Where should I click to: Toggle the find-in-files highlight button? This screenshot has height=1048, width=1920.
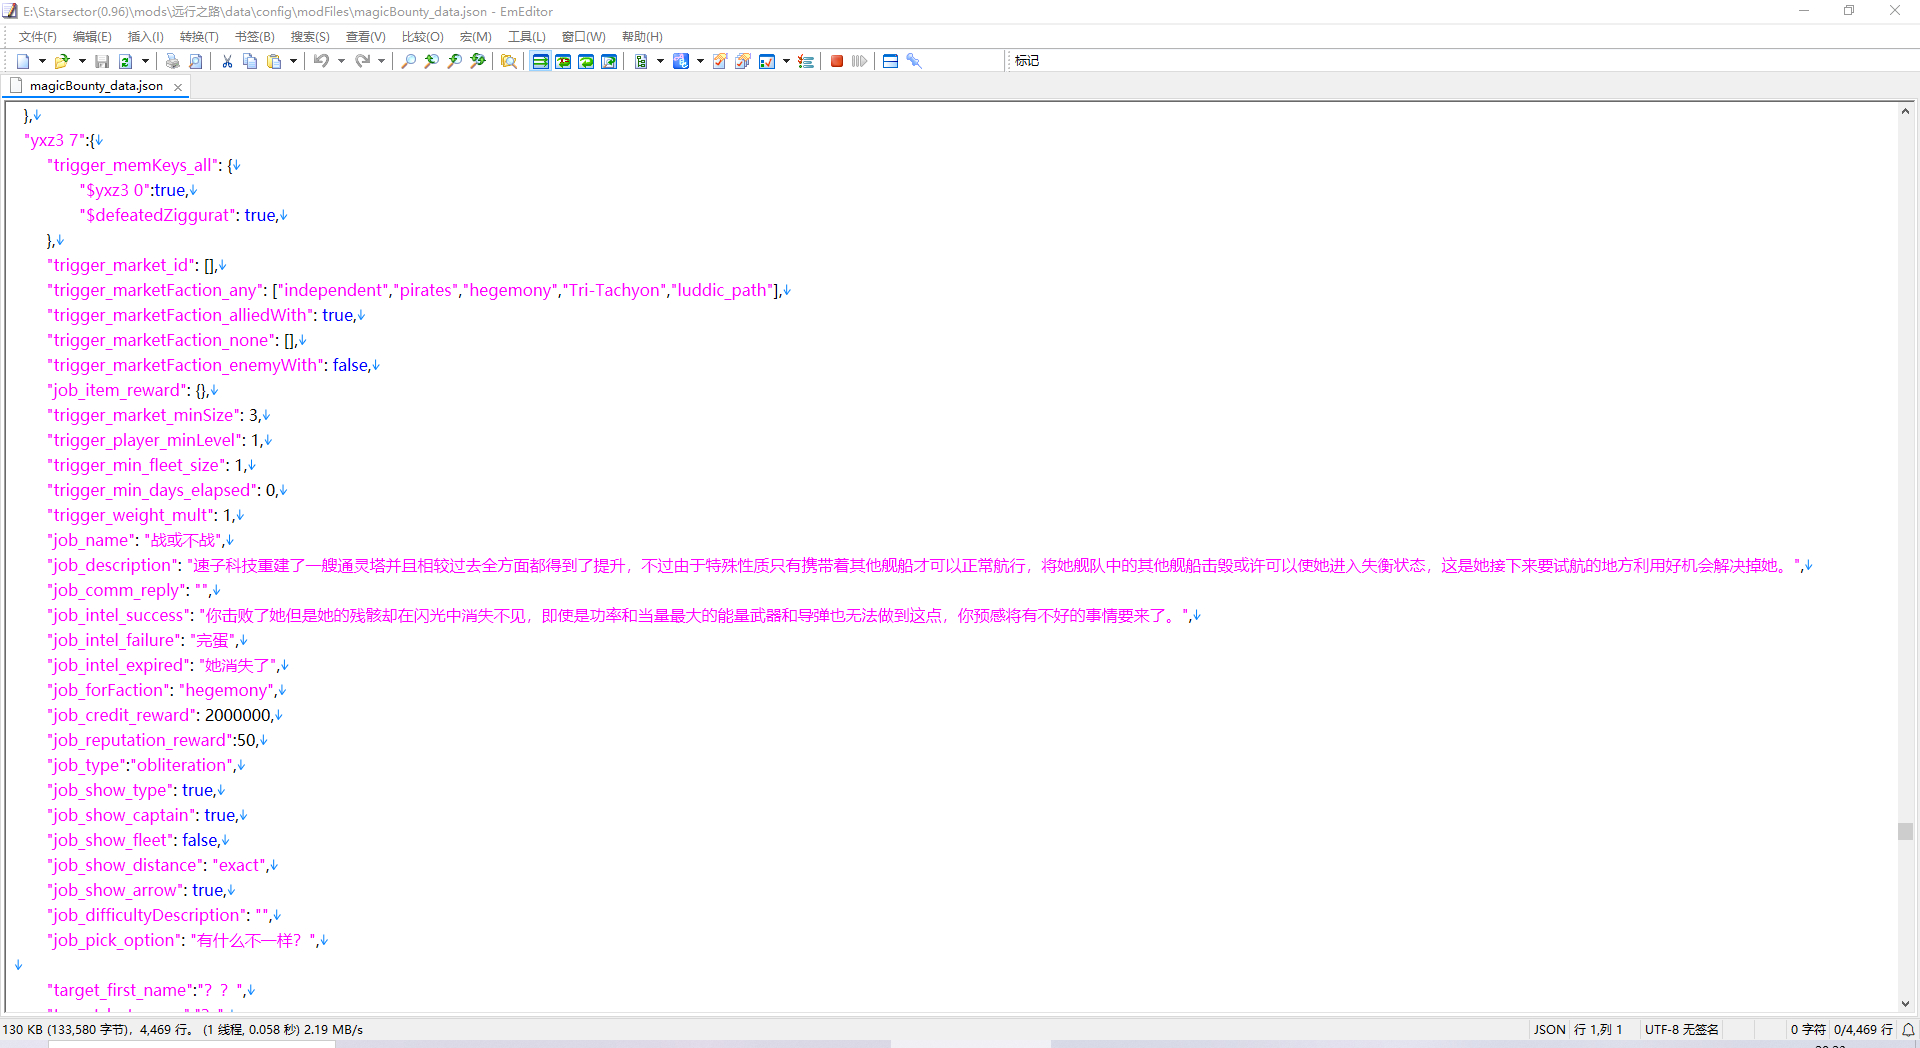point(509,61)
